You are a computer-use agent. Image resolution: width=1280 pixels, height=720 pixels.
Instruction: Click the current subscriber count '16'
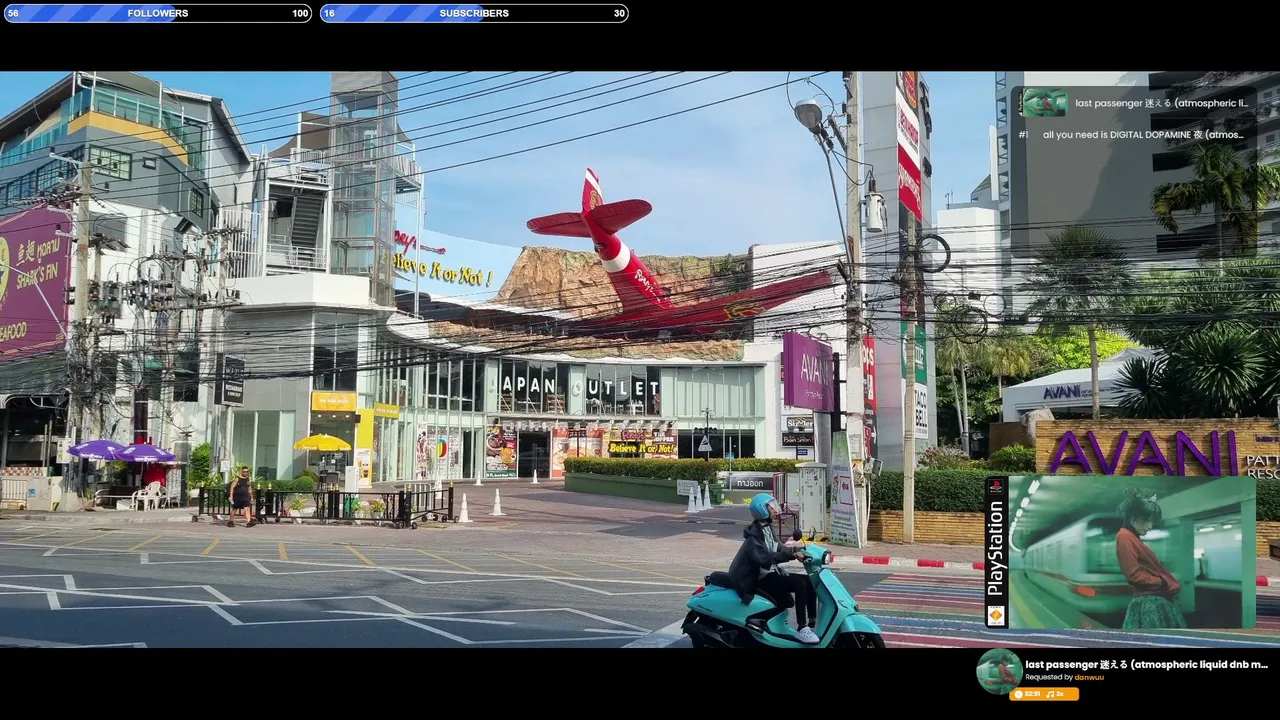(x=330, y=14)
